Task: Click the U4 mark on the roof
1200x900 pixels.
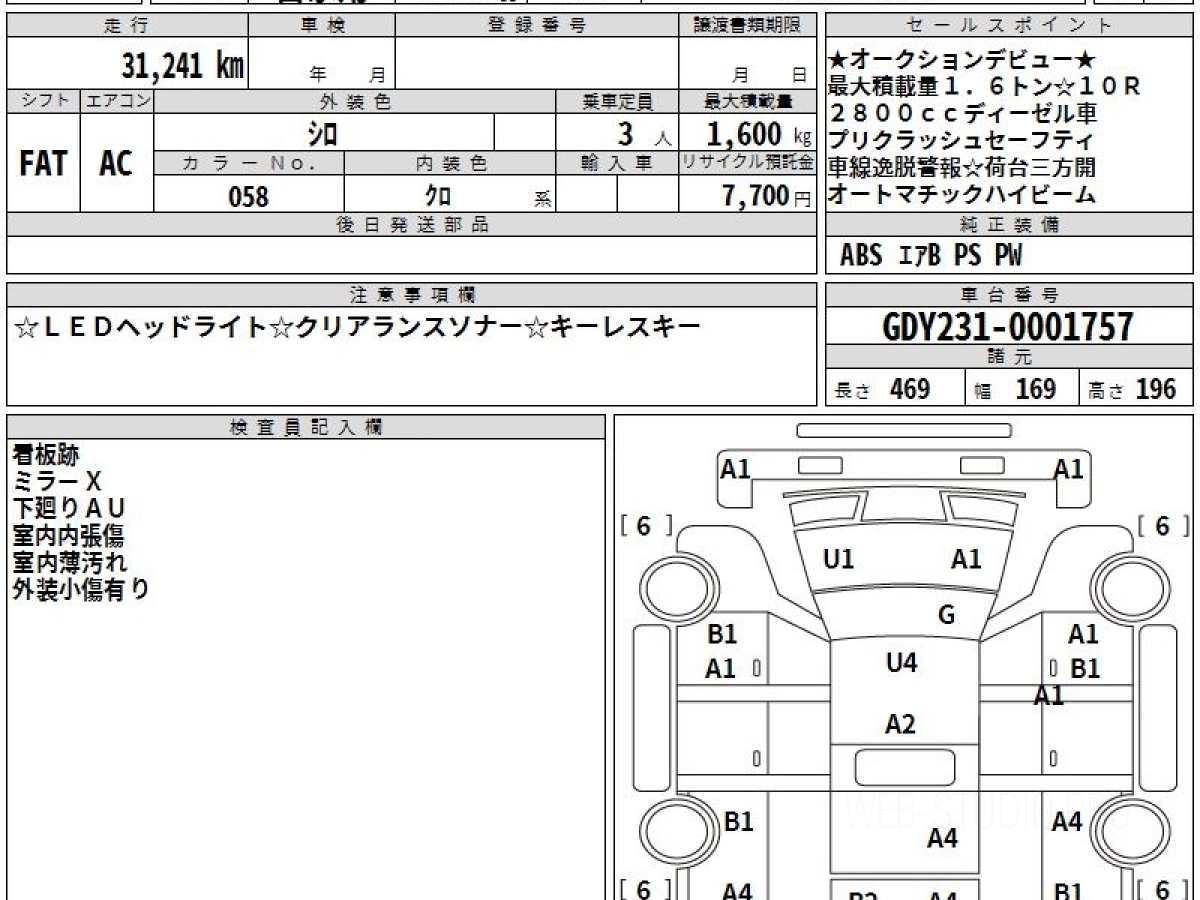Action: [x=901, y=662]
